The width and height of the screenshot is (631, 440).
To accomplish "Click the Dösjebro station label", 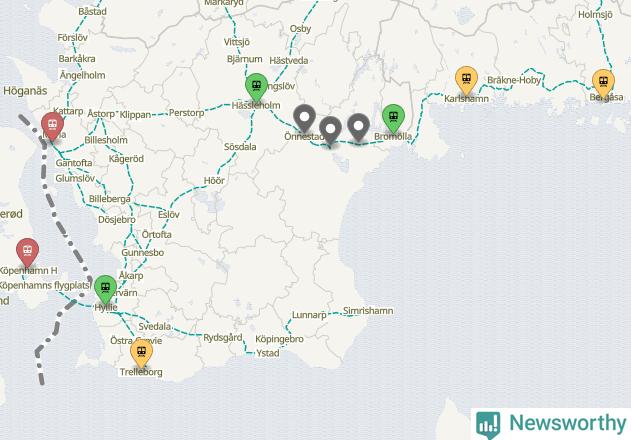I will (x=117, y=220).
